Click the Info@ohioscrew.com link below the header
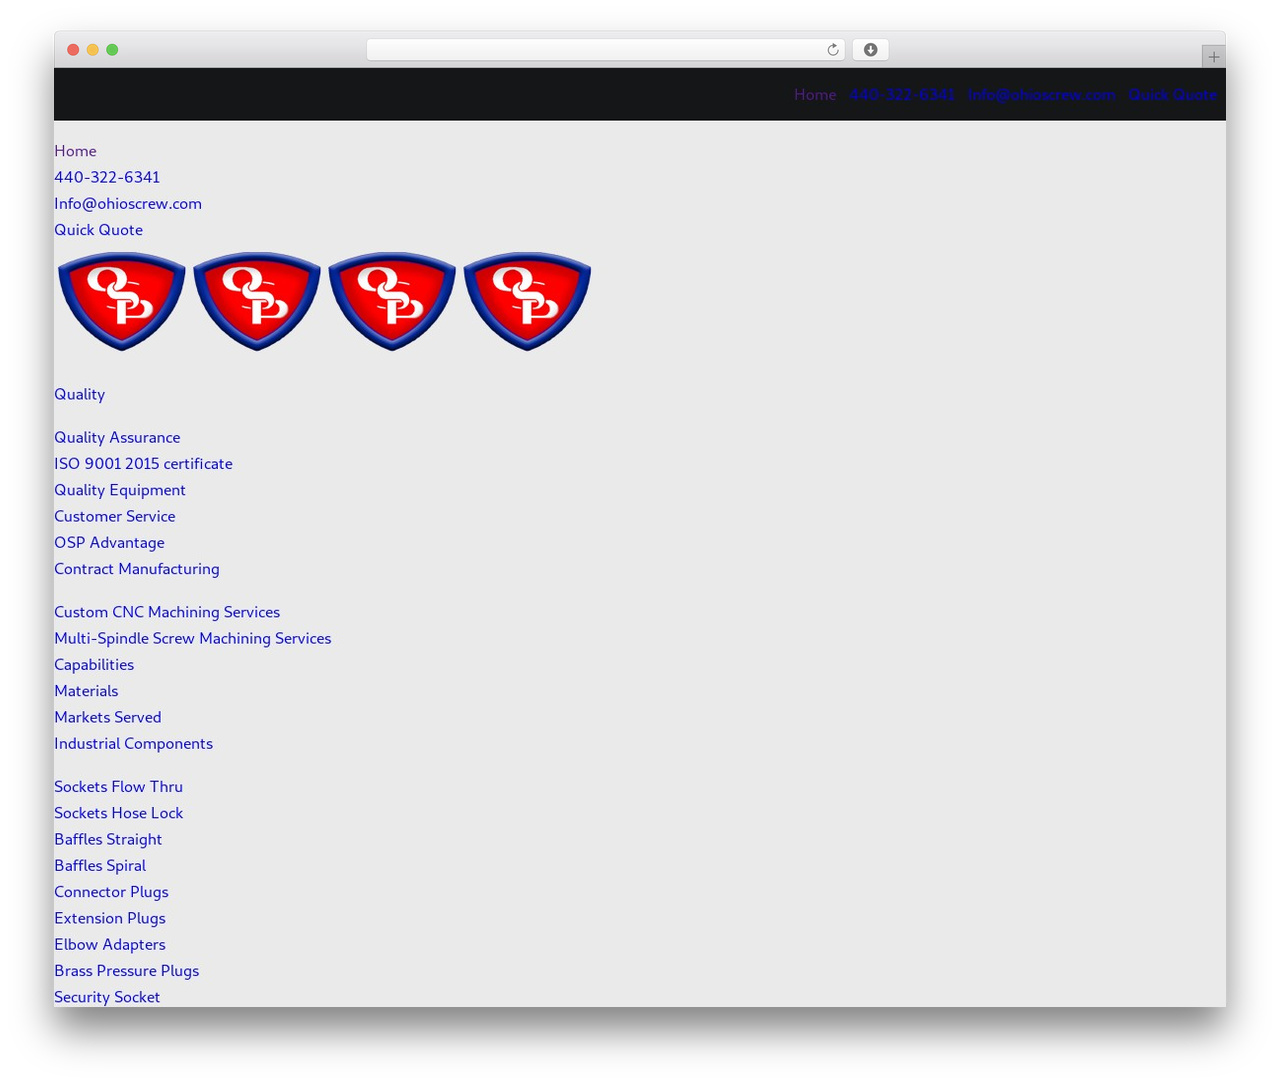Viewport: 1280px width, 1084px height. pos(128,203)
